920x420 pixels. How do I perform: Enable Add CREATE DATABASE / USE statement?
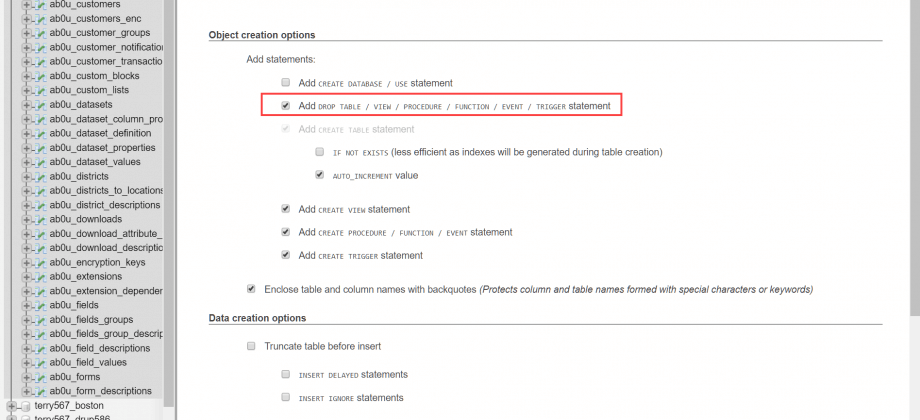(x=286, y=83)
